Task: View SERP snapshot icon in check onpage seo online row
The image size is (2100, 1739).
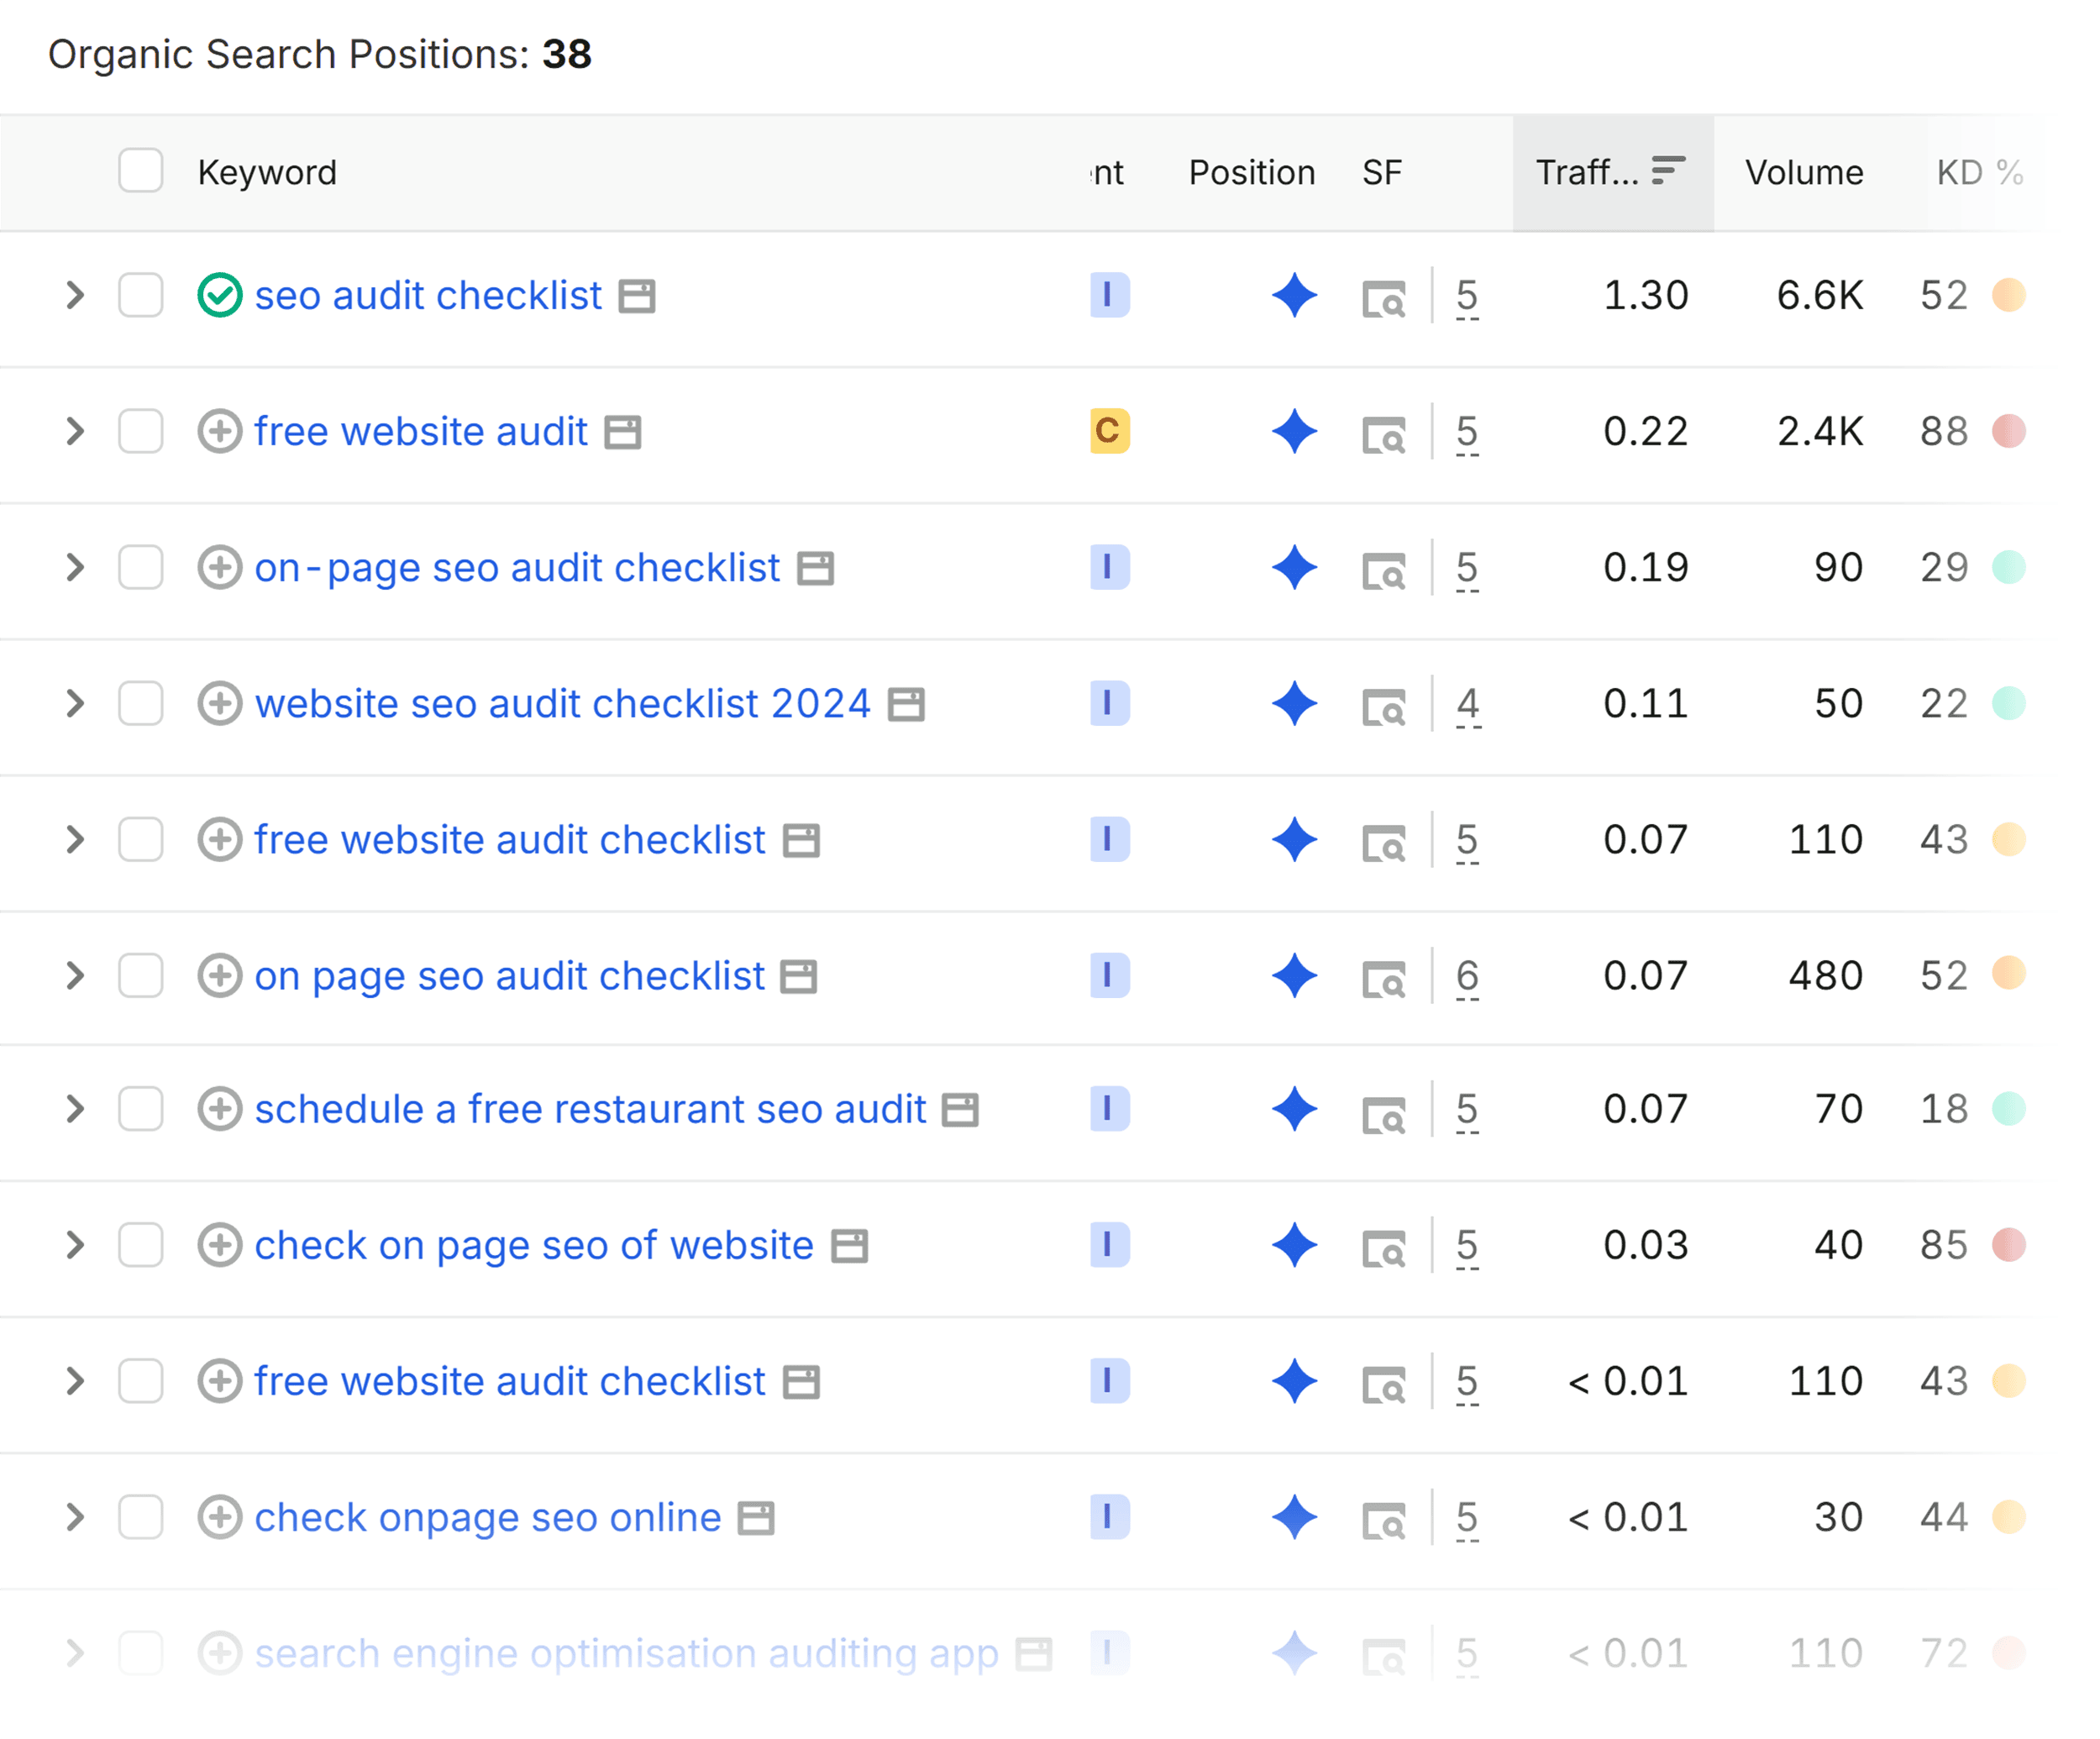Action: click(1385, 1521)
